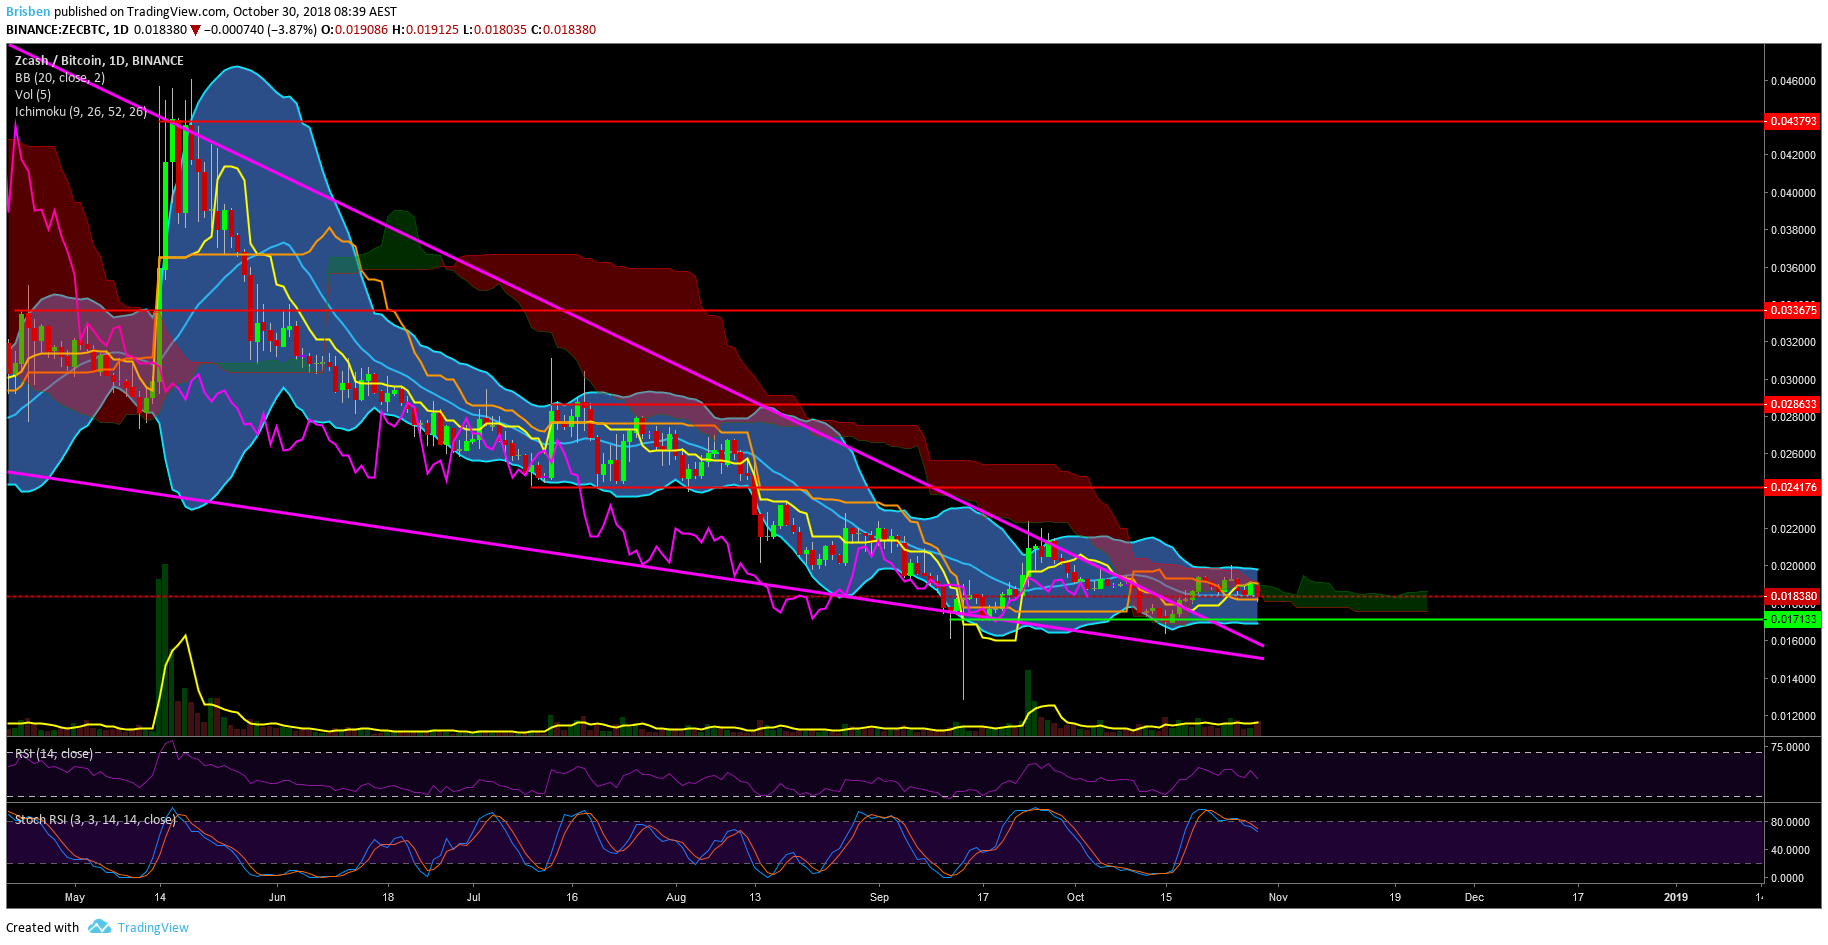Click the red 0.043793 price label
This screenshot has height=945, width=1828.
[x=1793, y=121]
